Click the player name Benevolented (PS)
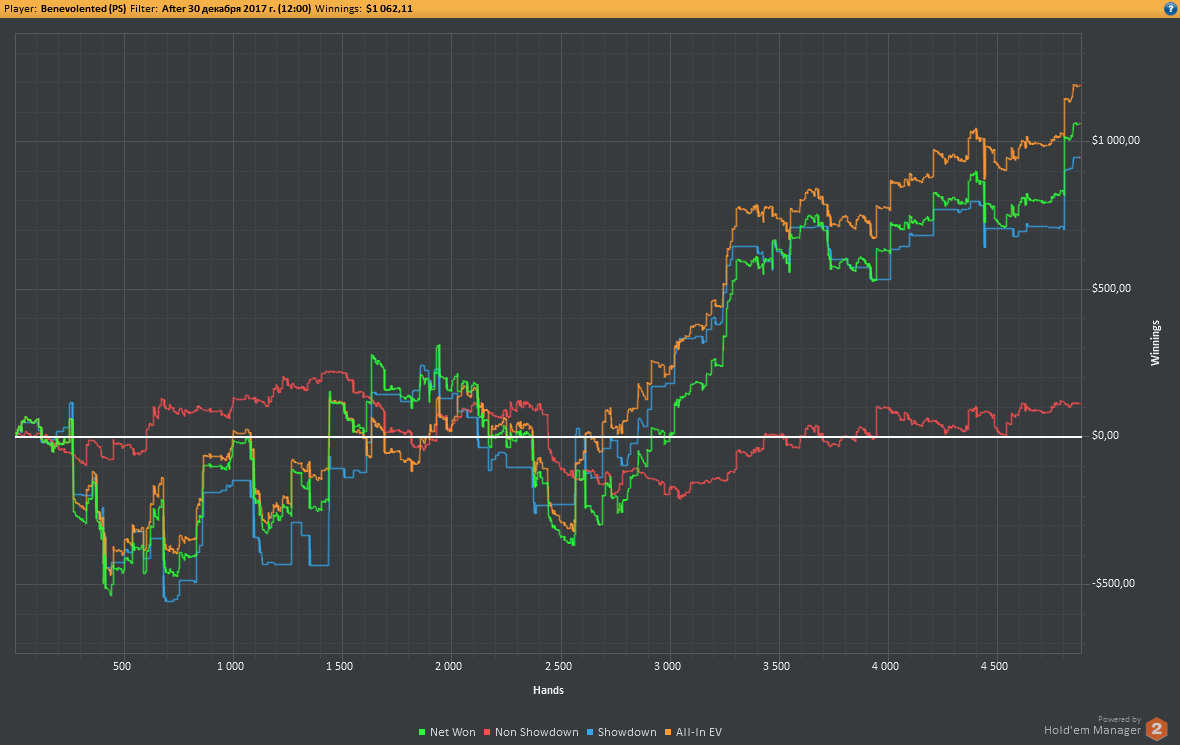The image size is (1180, 745). [83, 8]
